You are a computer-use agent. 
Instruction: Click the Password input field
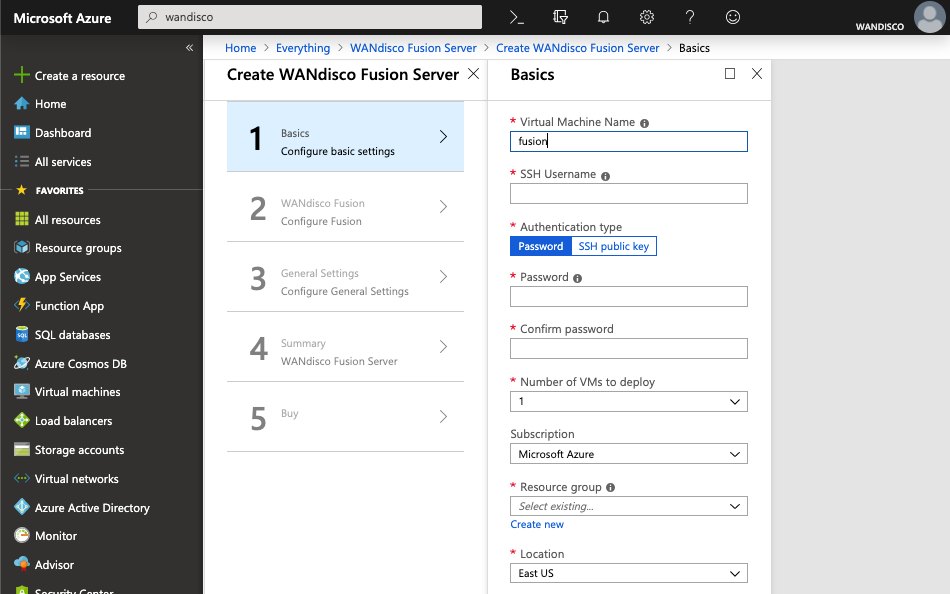click(x=628, y=296)
